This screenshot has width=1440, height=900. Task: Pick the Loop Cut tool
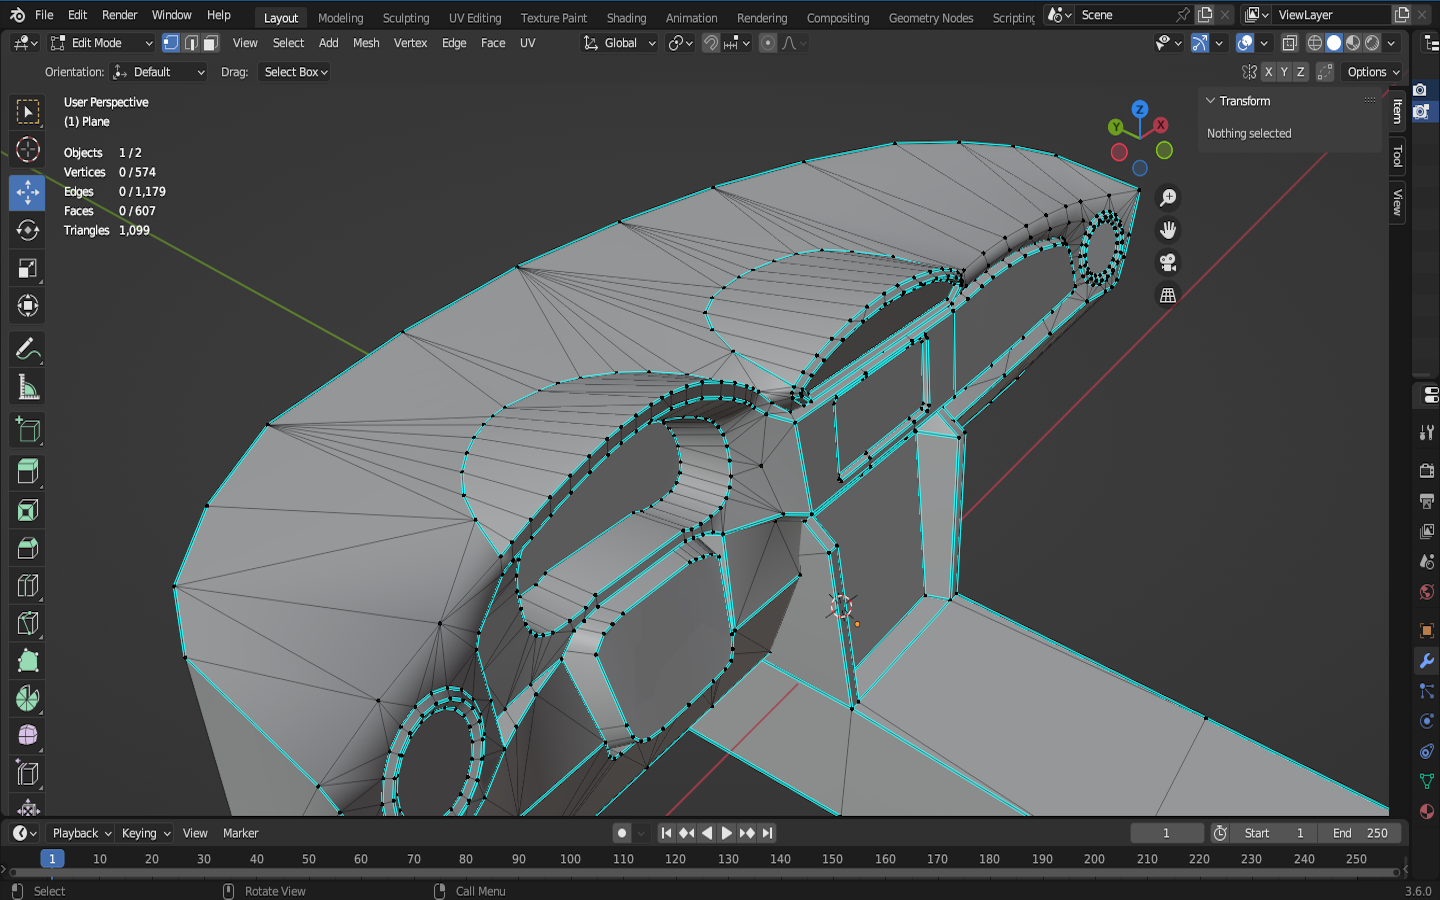[27, 586]
